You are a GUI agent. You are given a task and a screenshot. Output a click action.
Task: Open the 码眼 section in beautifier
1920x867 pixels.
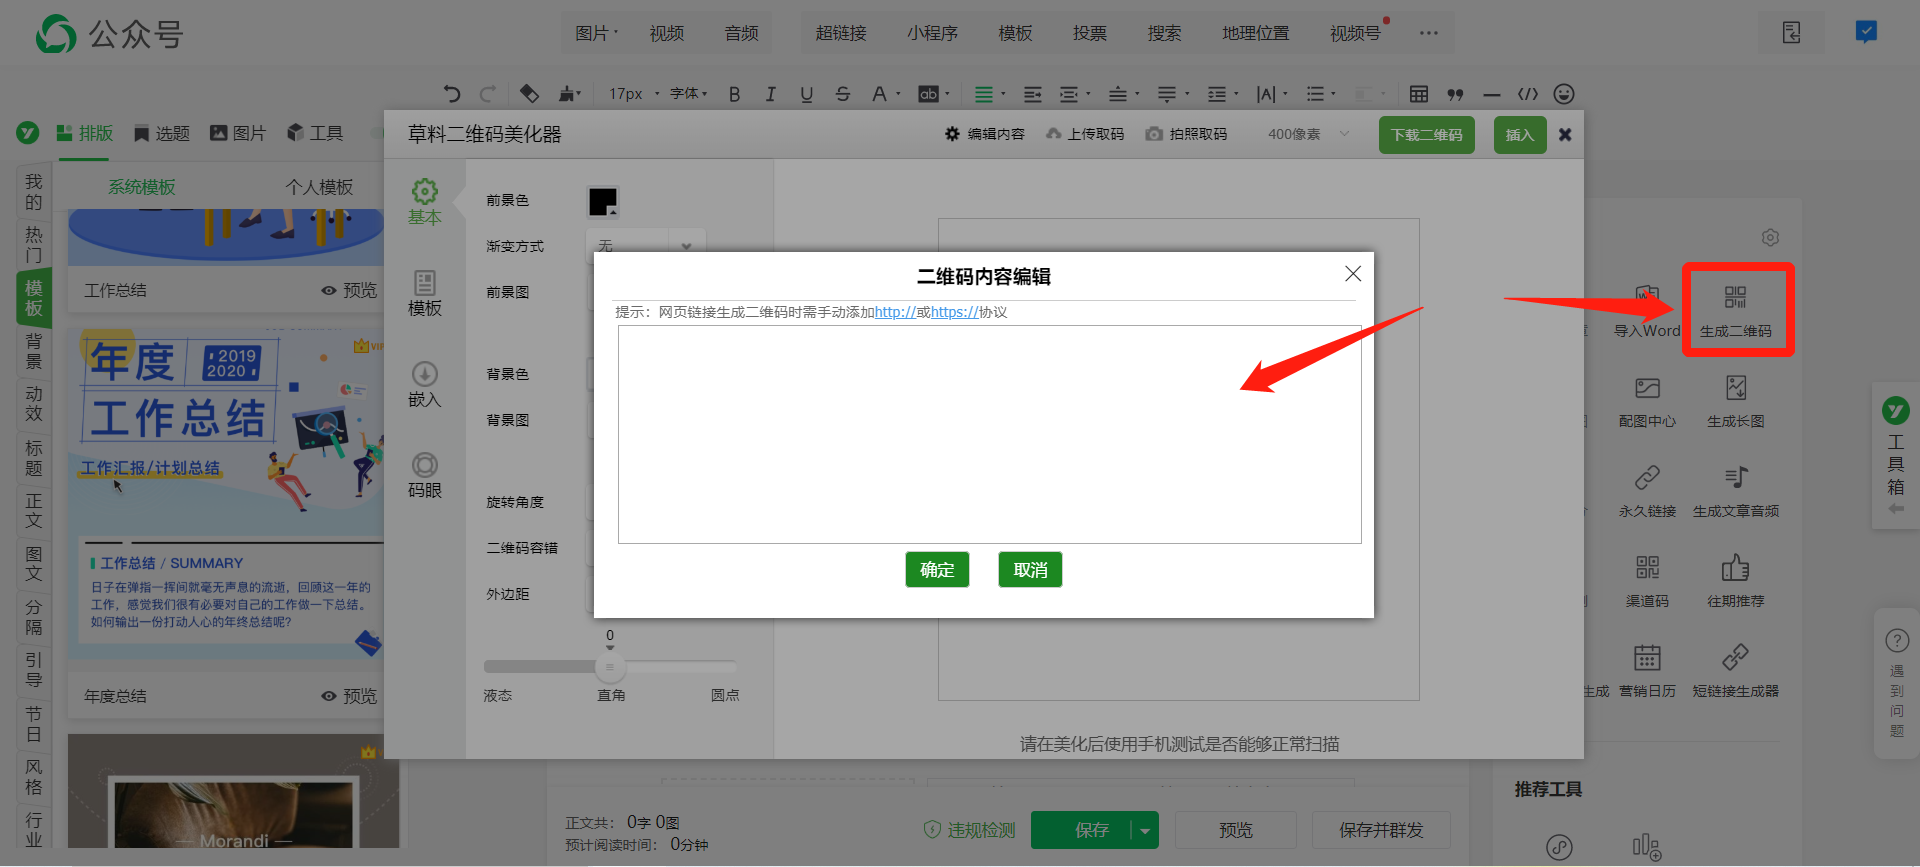425,476
